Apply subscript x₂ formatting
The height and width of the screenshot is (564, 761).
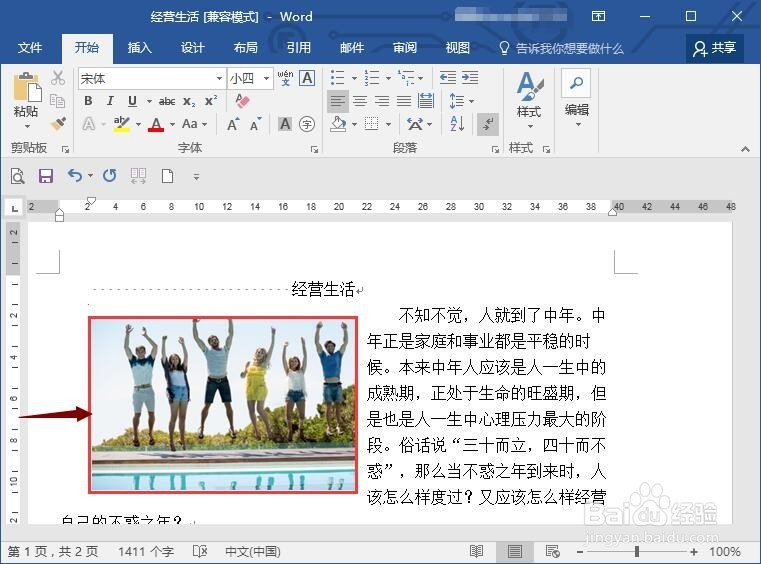[189, 101]
